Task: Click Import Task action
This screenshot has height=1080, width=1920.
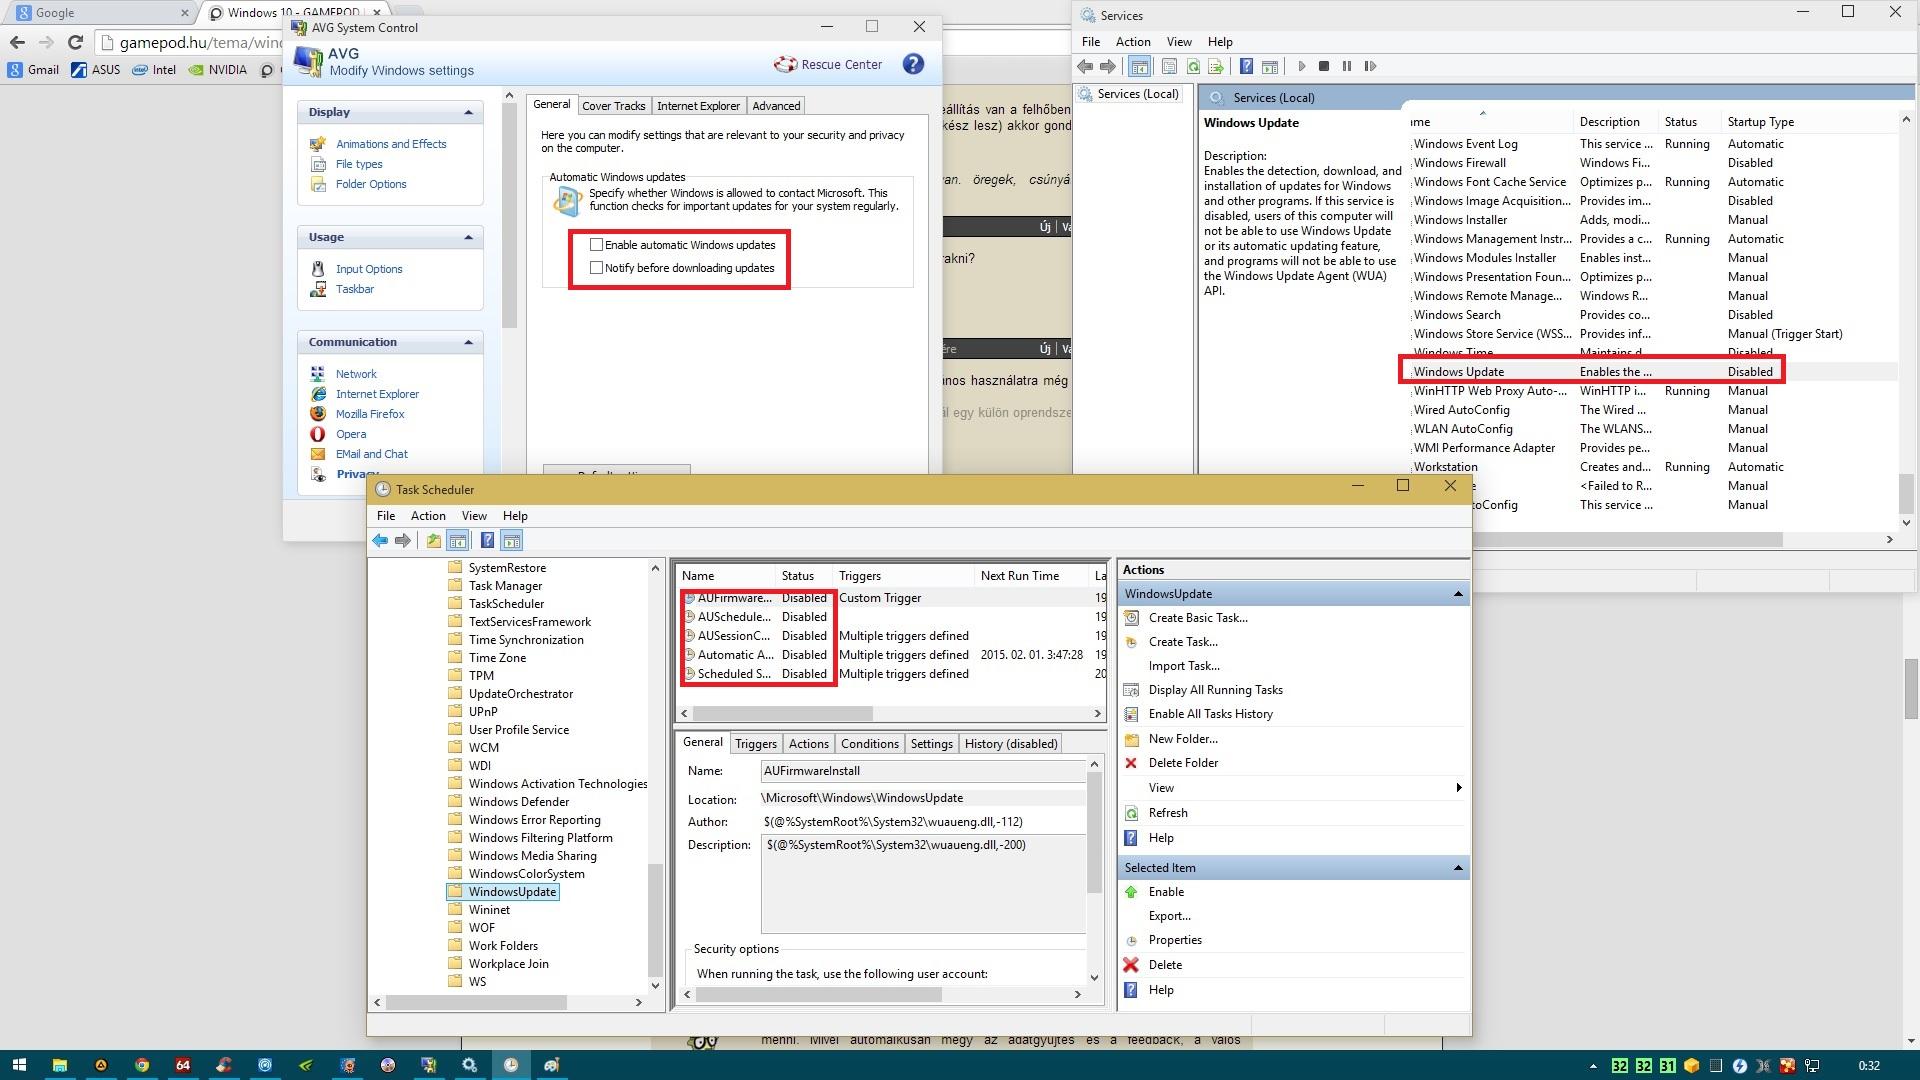Action: (x=1184, y=666)
